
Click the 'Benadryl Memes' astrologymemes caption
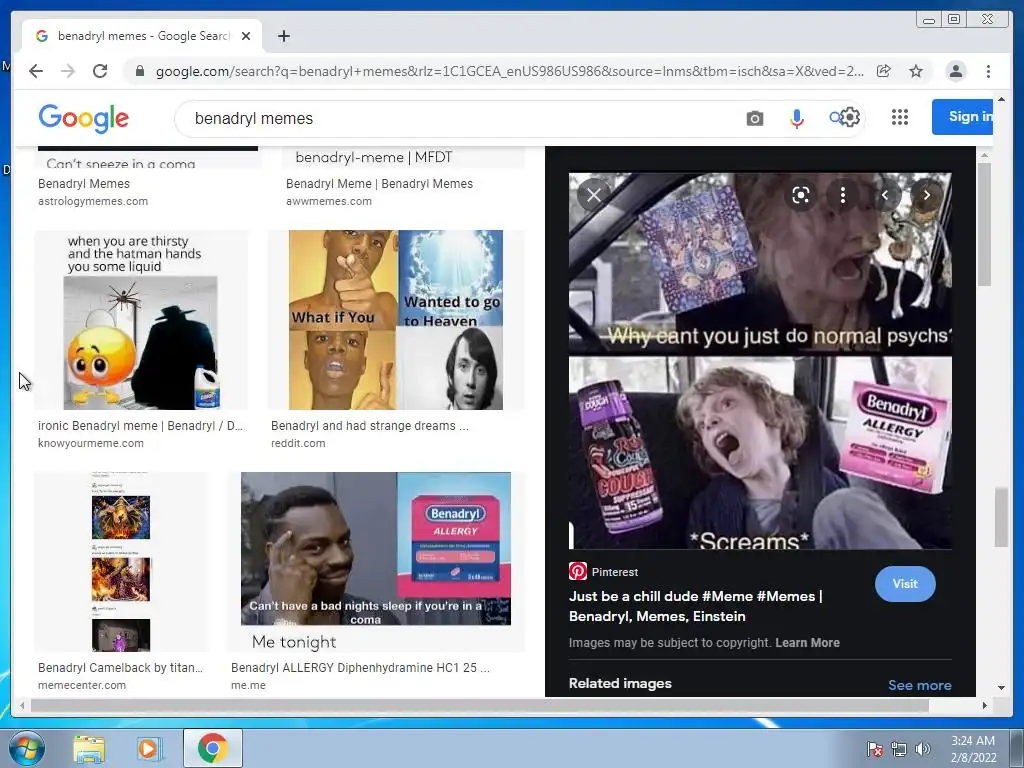point(84,184)
